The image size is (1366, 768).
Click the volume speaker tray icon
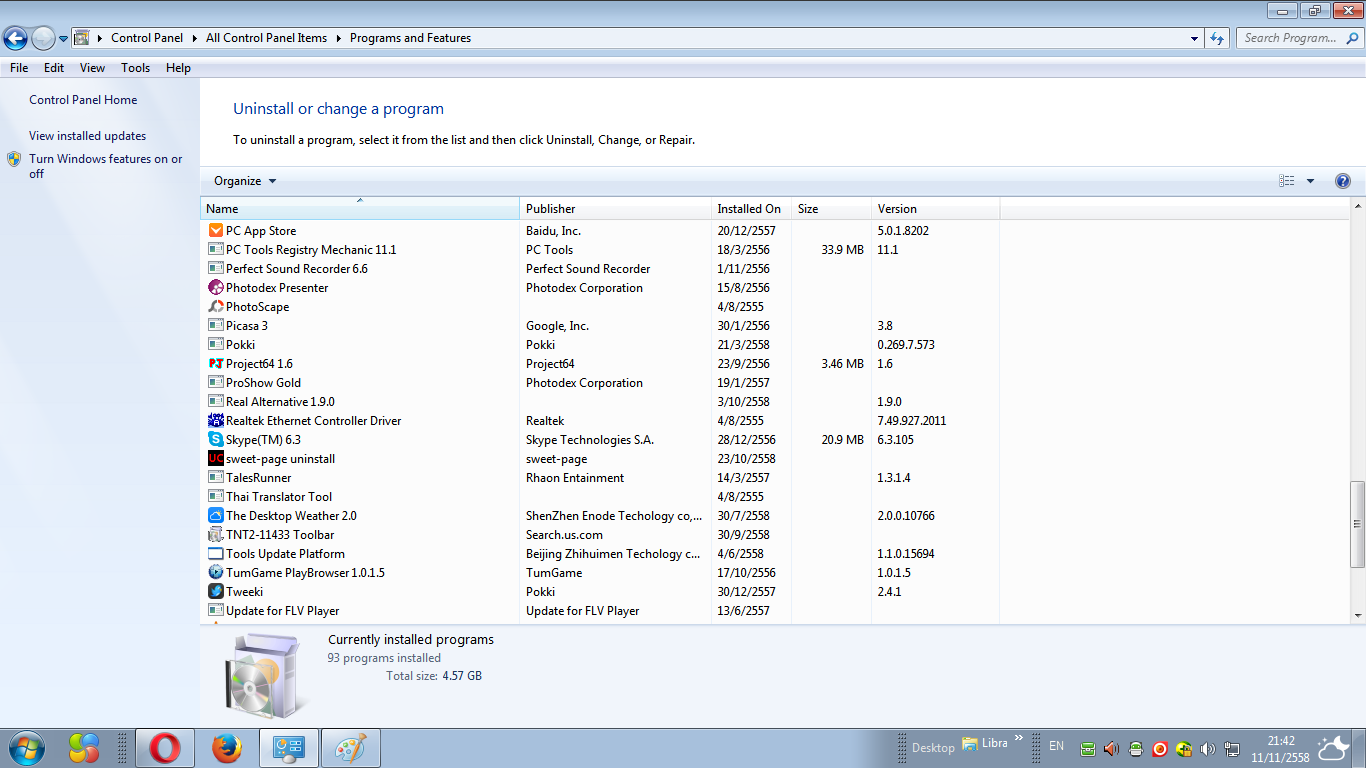tap(1208, 748)
